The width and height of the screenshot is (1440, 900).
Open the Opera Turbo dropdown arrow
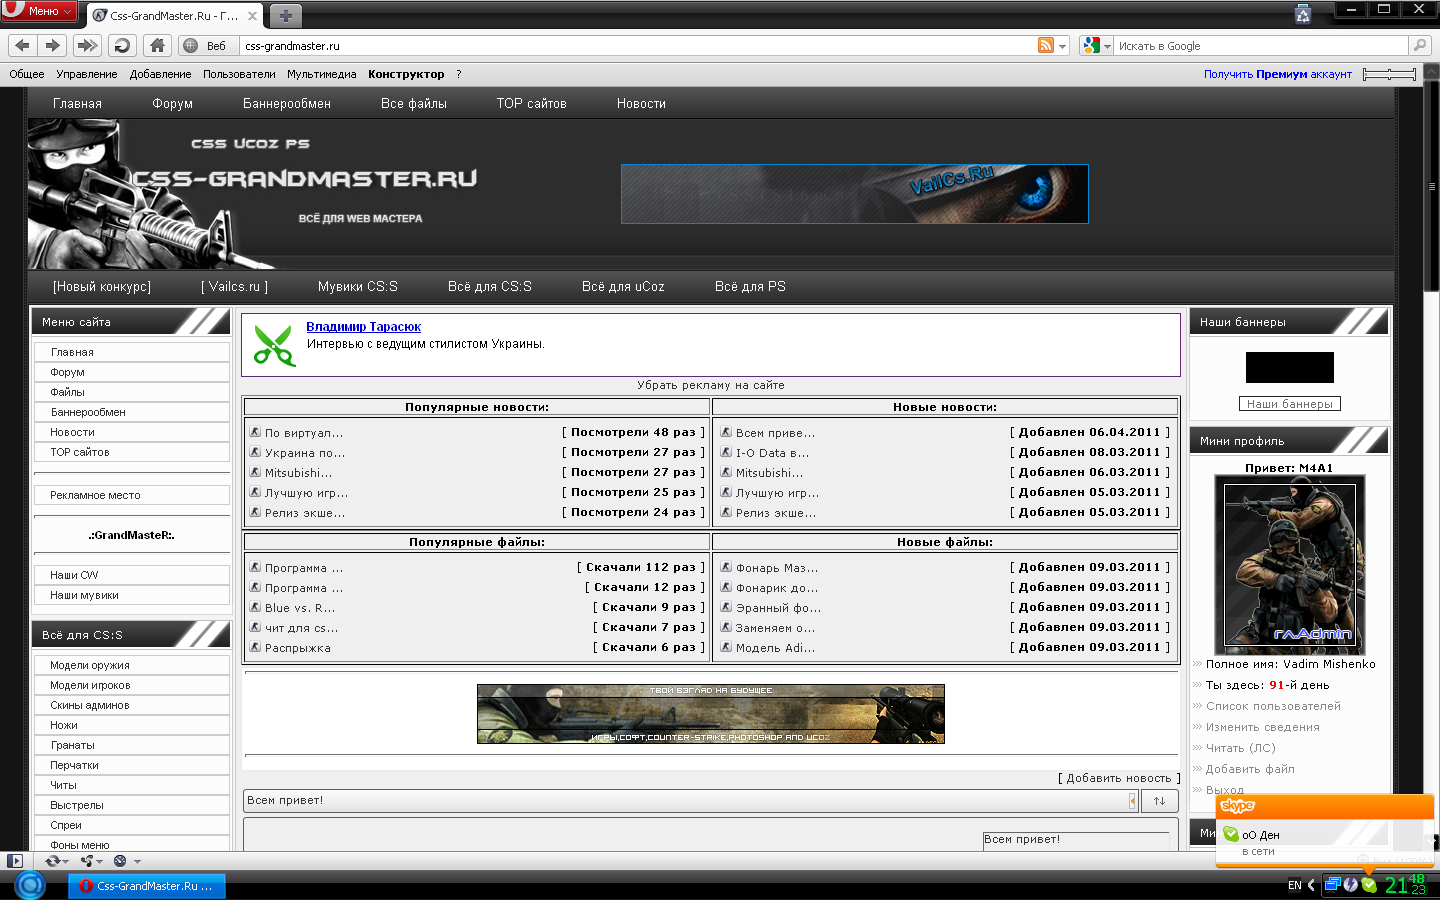(x=137, y=861)
